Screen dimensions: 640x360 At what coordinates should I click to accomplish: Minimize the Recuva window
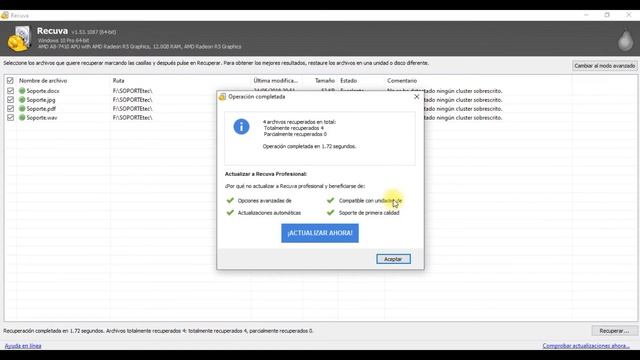pyautogui.click(x=586, y=15)
